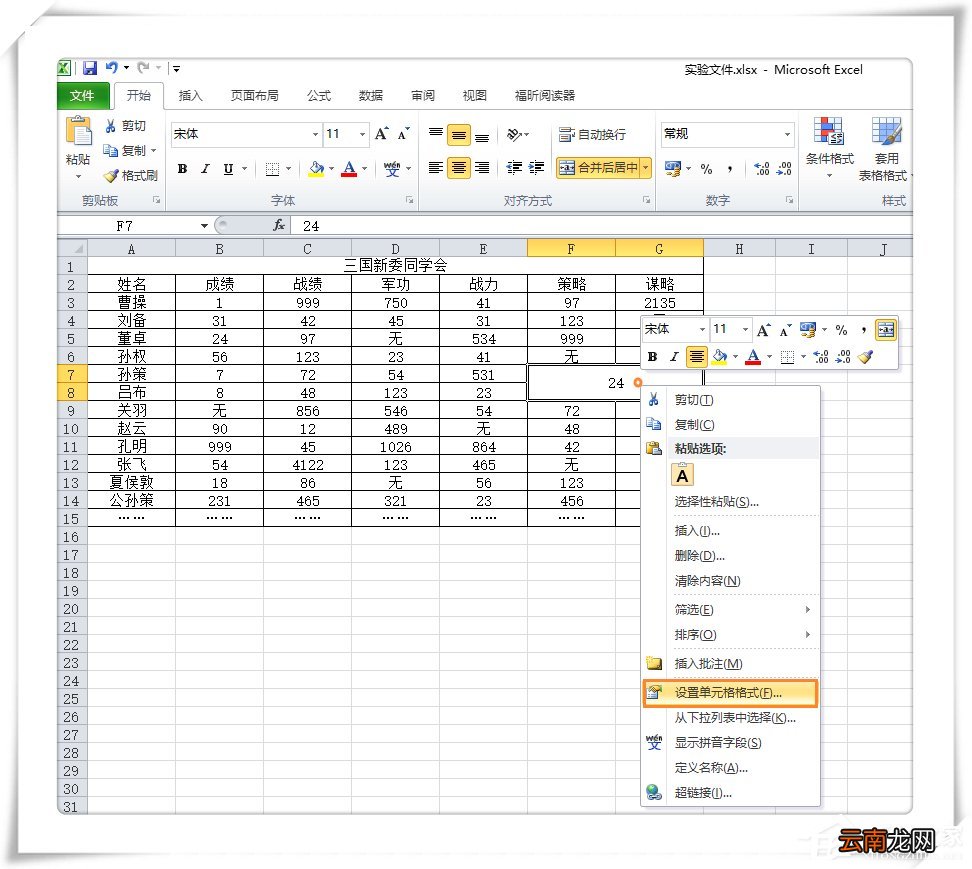Switch to Formulas (公式) tab
The height and width of the screenshot is (869, 972).
319,95
